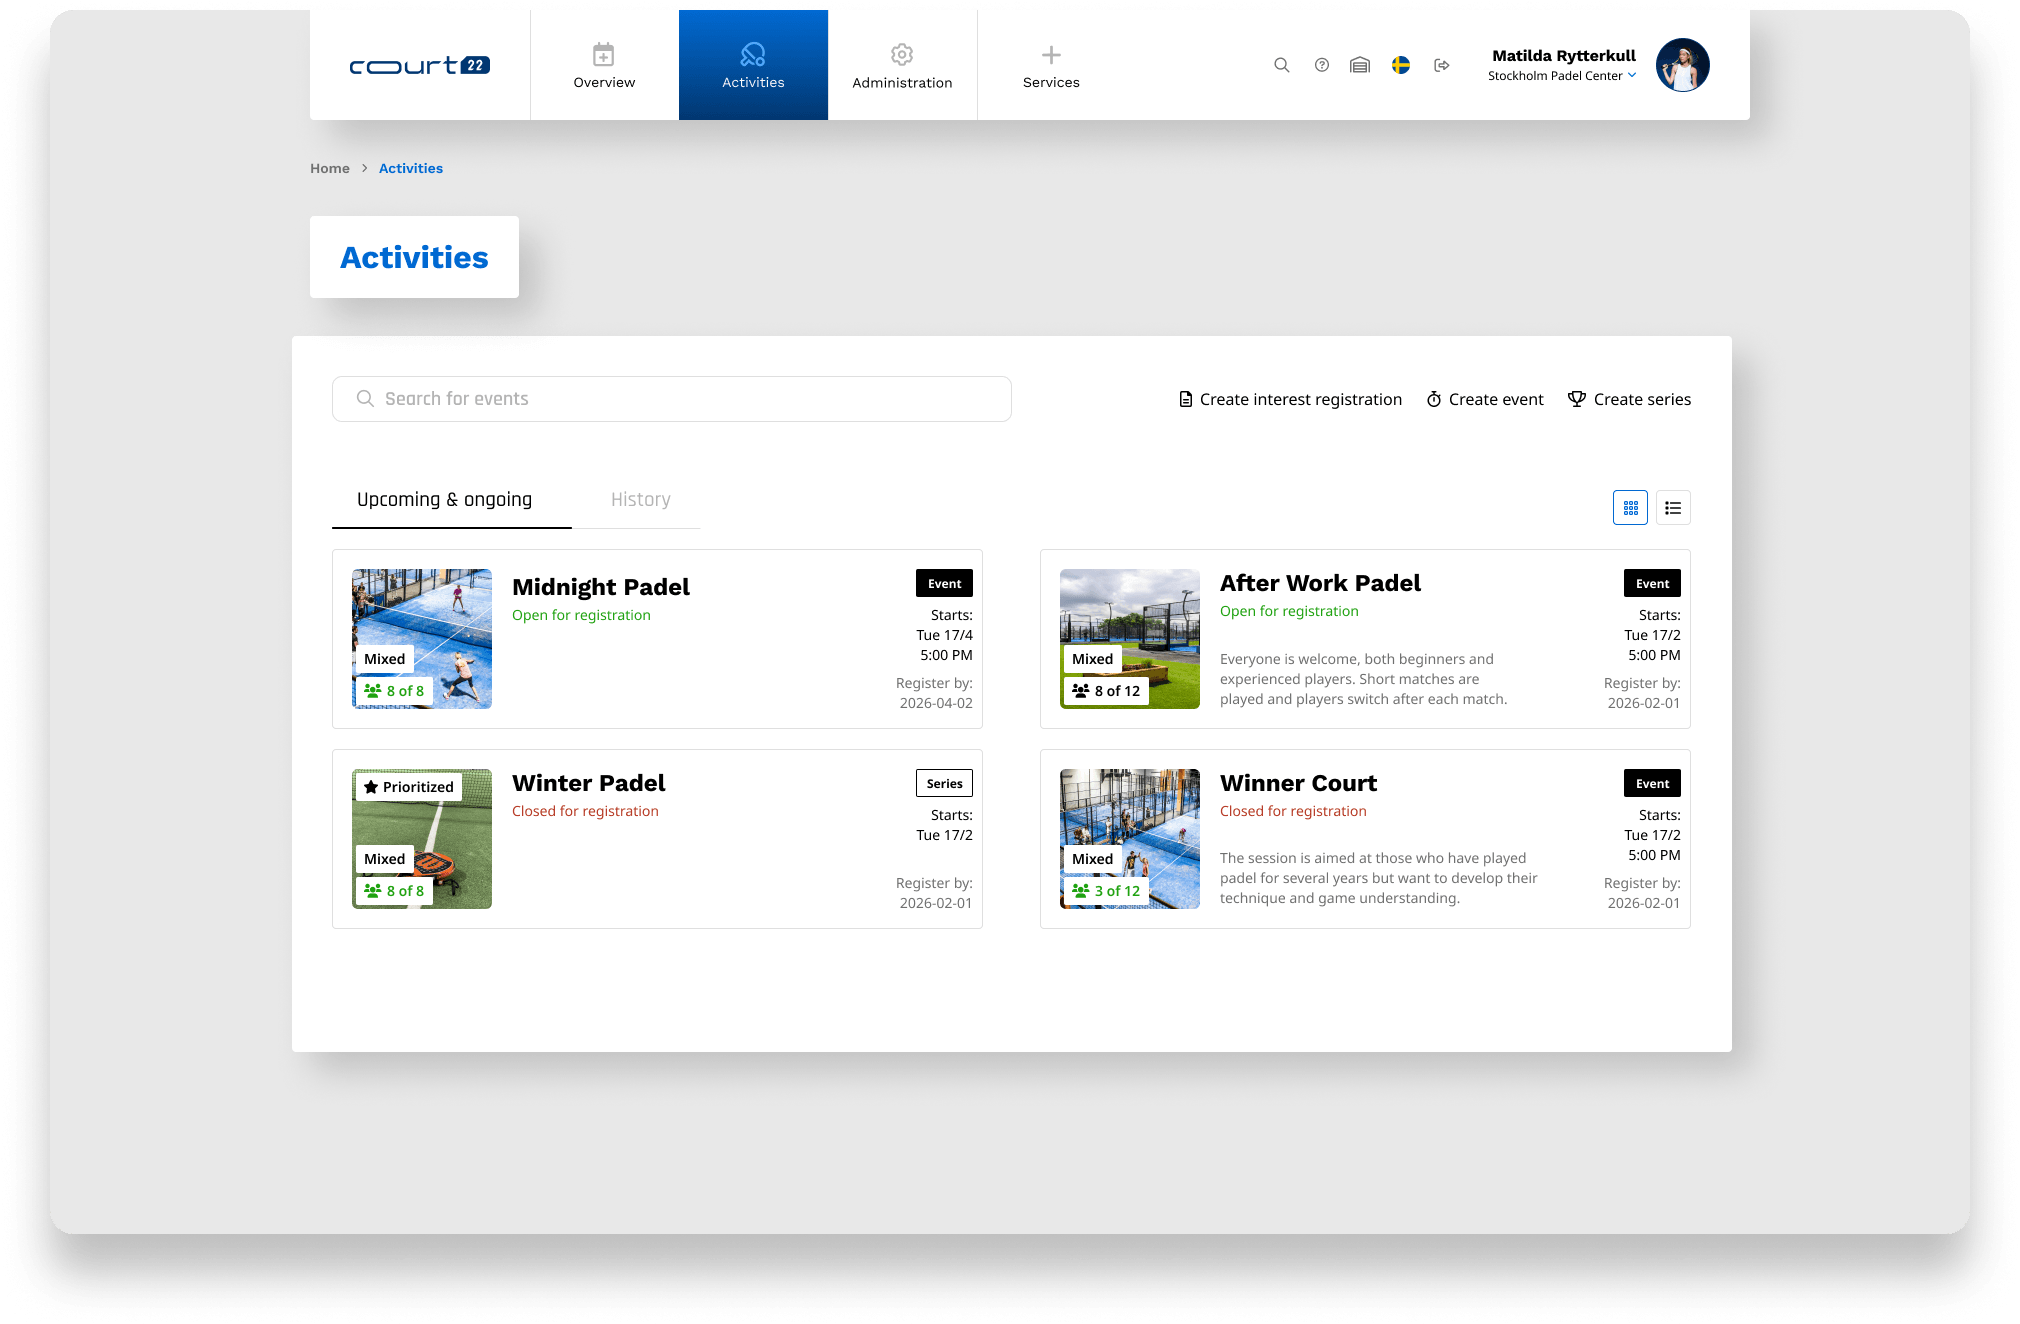The height and width of the screenshot is (1324, 2020).
Task: Select the Swedish flag language icon
Action: 1401,65
